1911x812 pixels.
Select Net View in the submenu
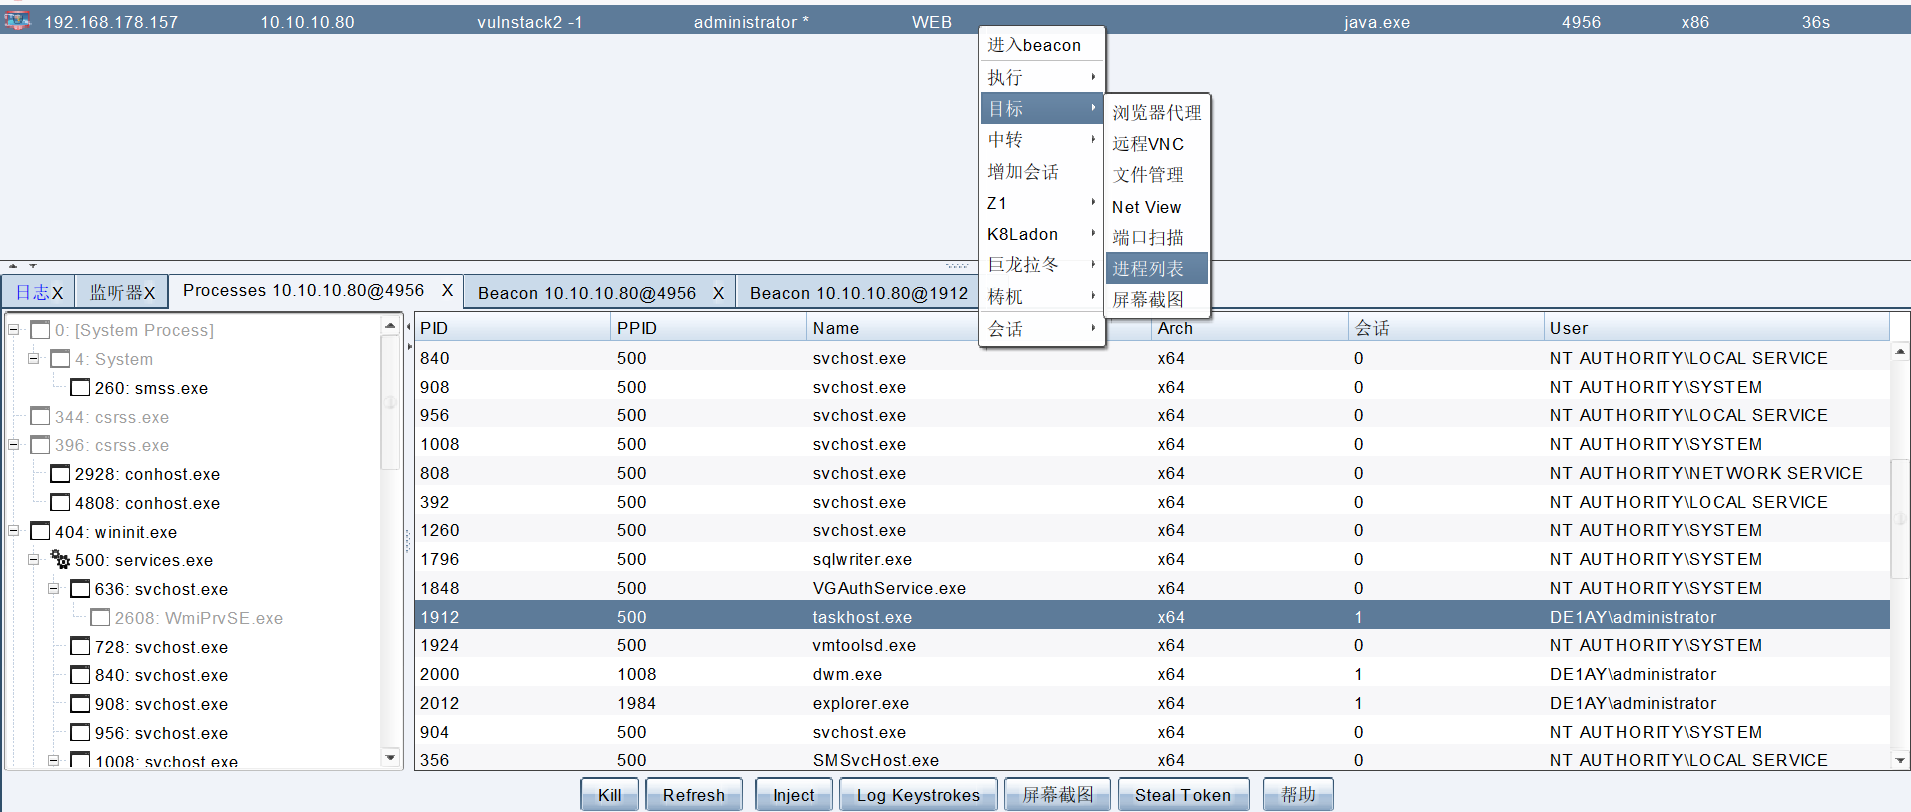pos(1157,207)
